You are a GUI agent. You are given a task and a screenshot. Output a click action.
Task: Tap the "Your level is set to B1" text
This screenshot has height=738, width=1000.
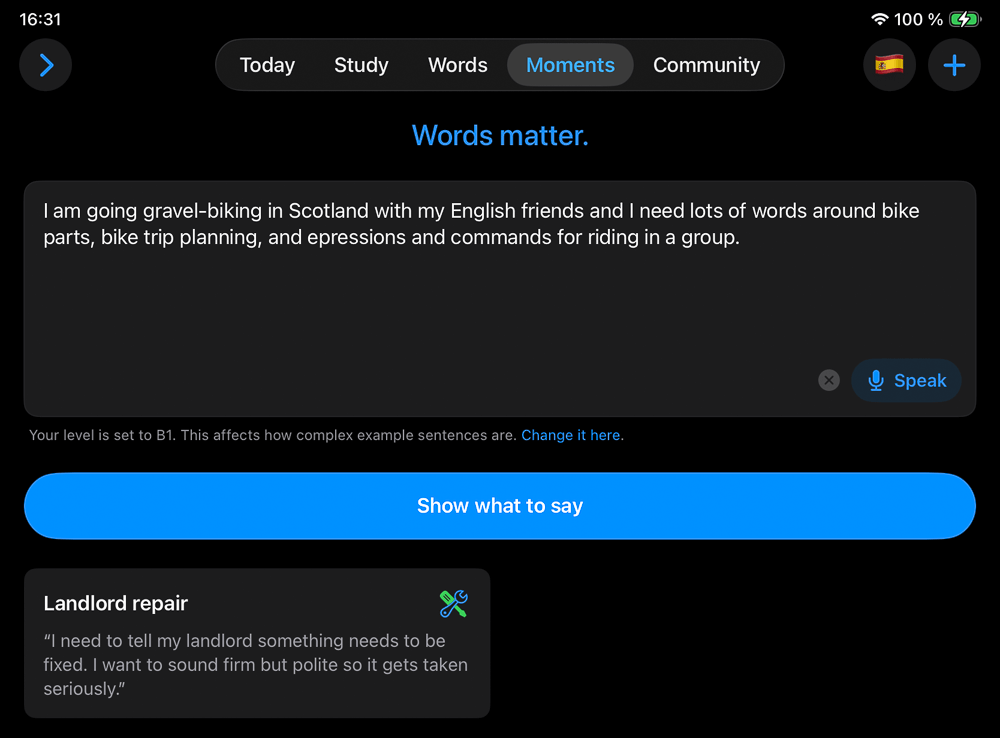270,435
